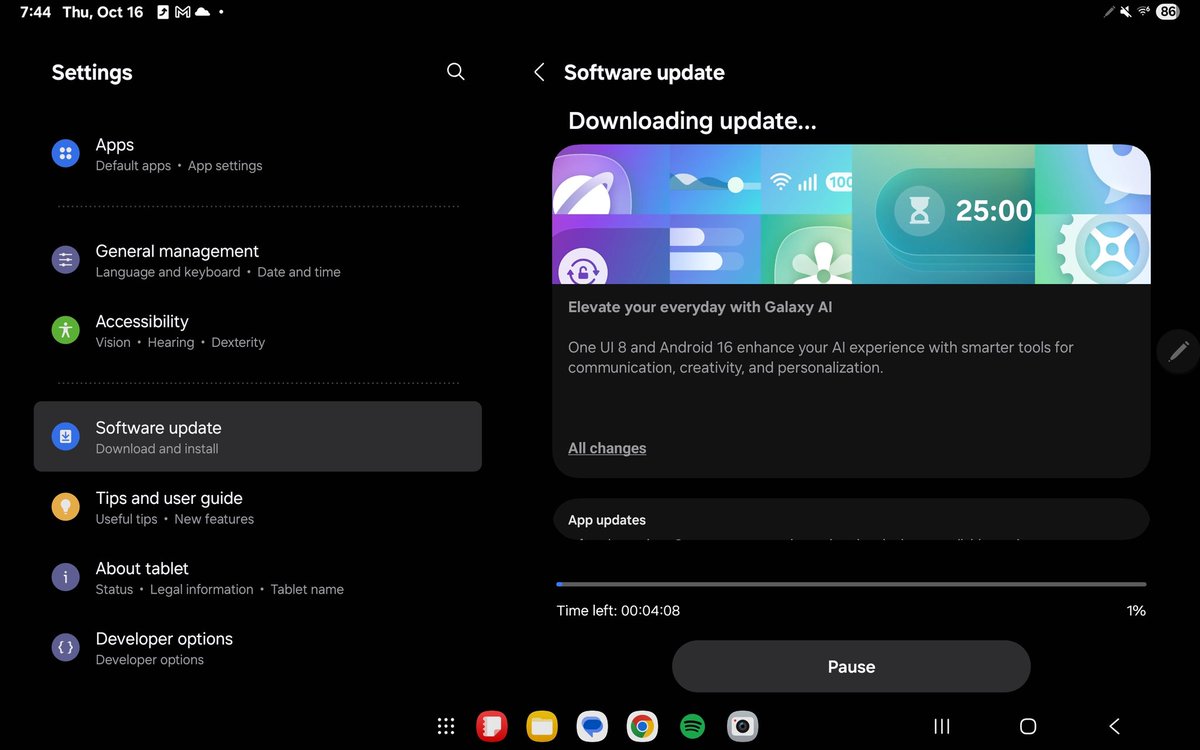This screenshot has height=750, width=1200.
Task: Tap the download progress bar
Action: pos(851,584)
